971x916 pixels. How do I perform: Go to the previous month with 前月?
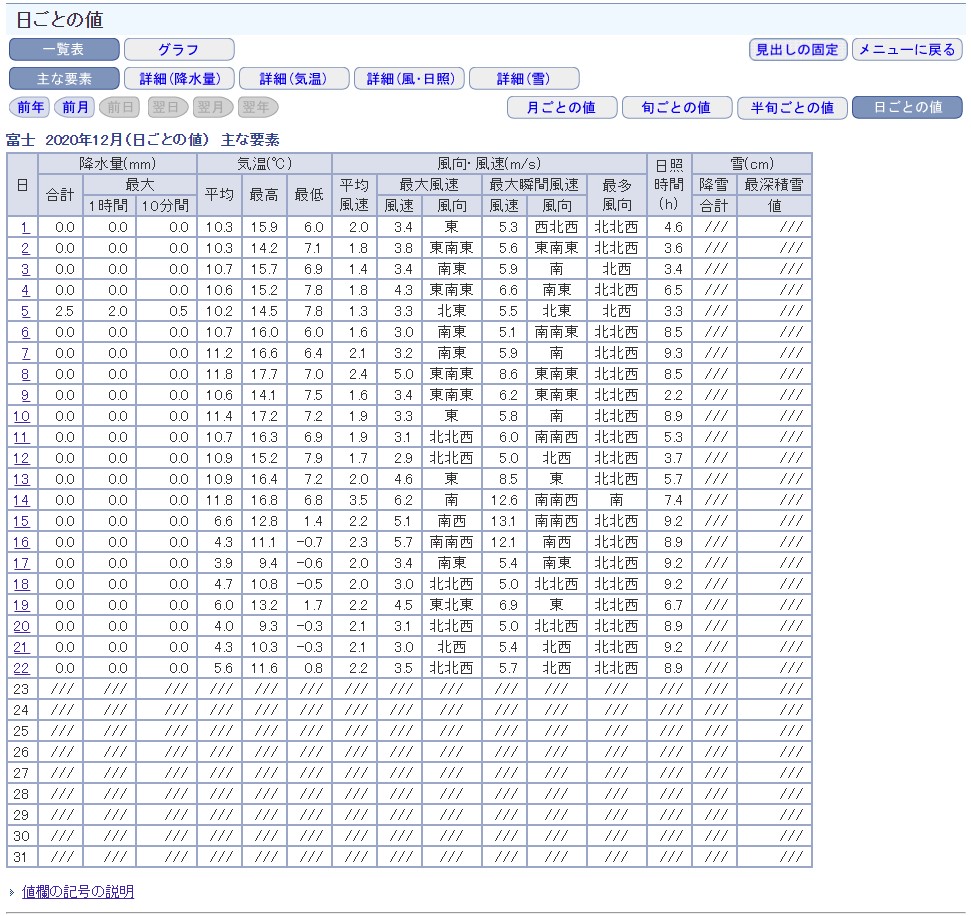pos(75,107)
